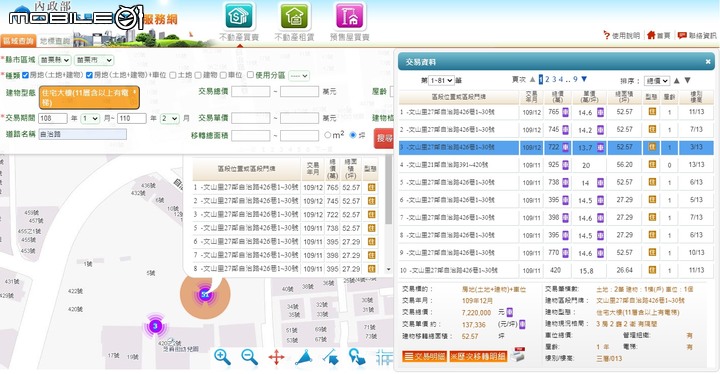The width and height of the screenshot is (720, 374).
Task: Open the 交易明細 transaction details button
Action: point(425,356)
